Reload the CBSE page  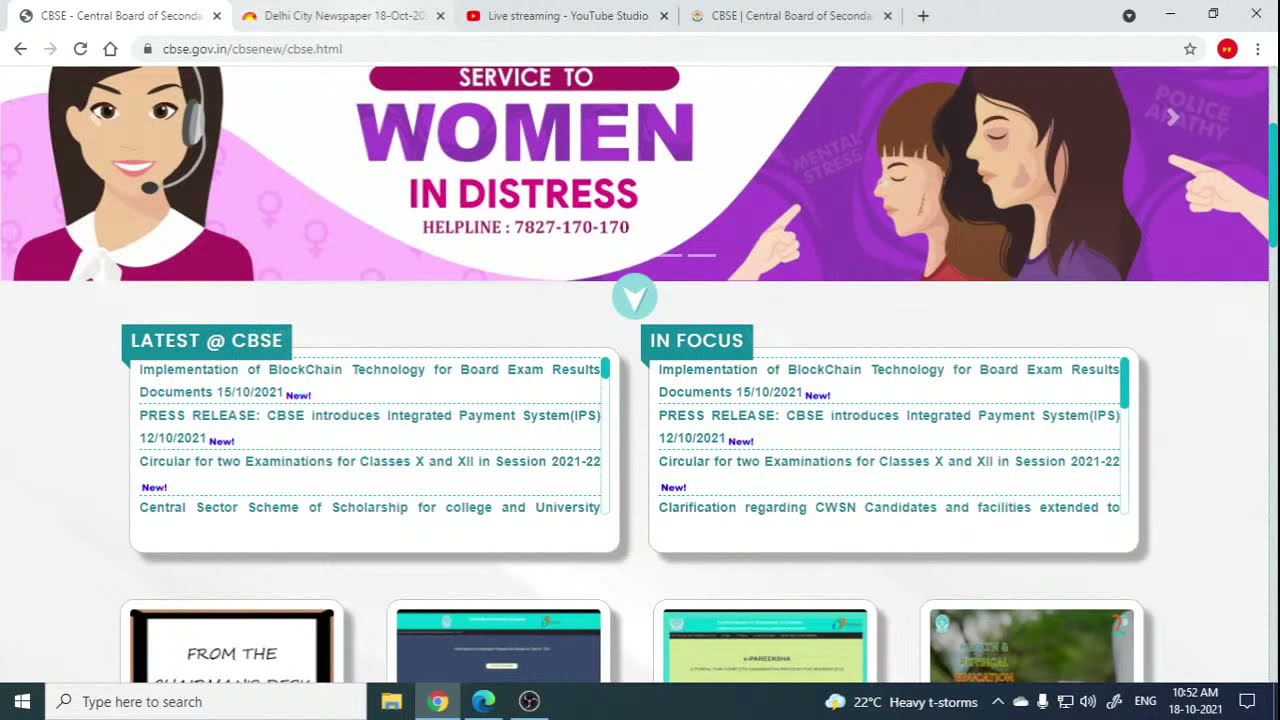point(80,49)
